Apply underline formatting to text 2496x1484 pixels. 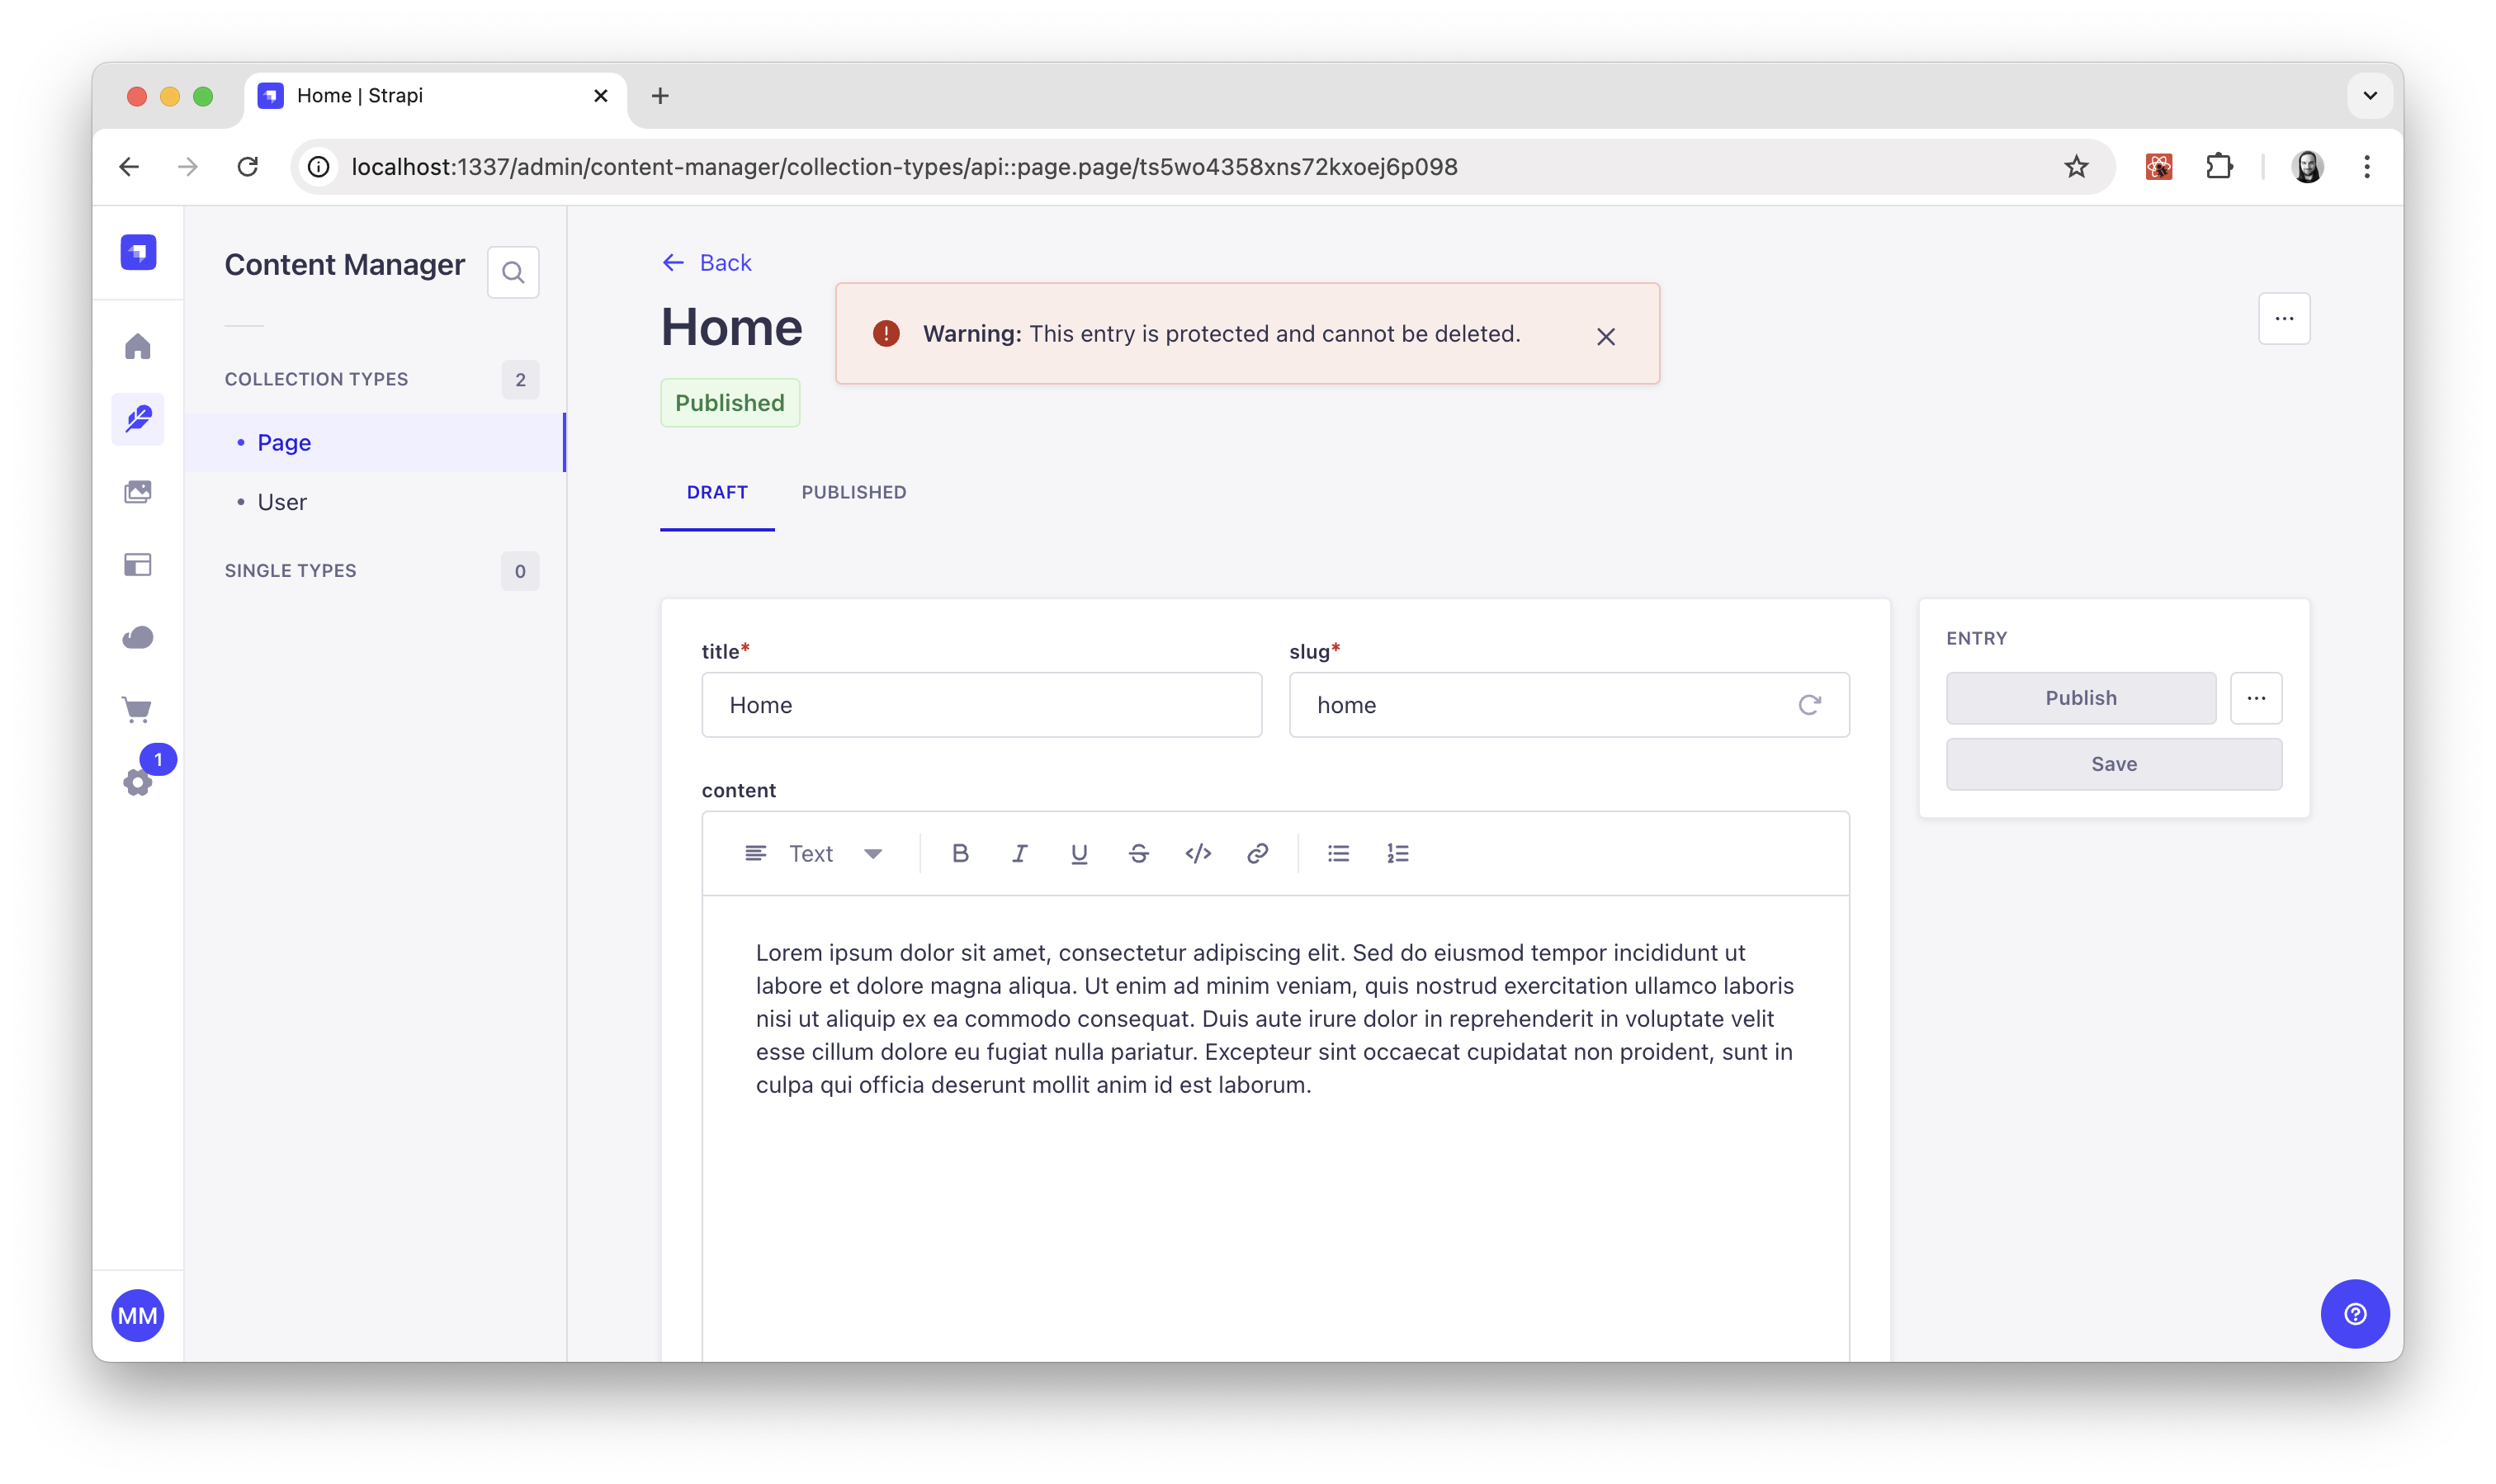[1079, 853]
